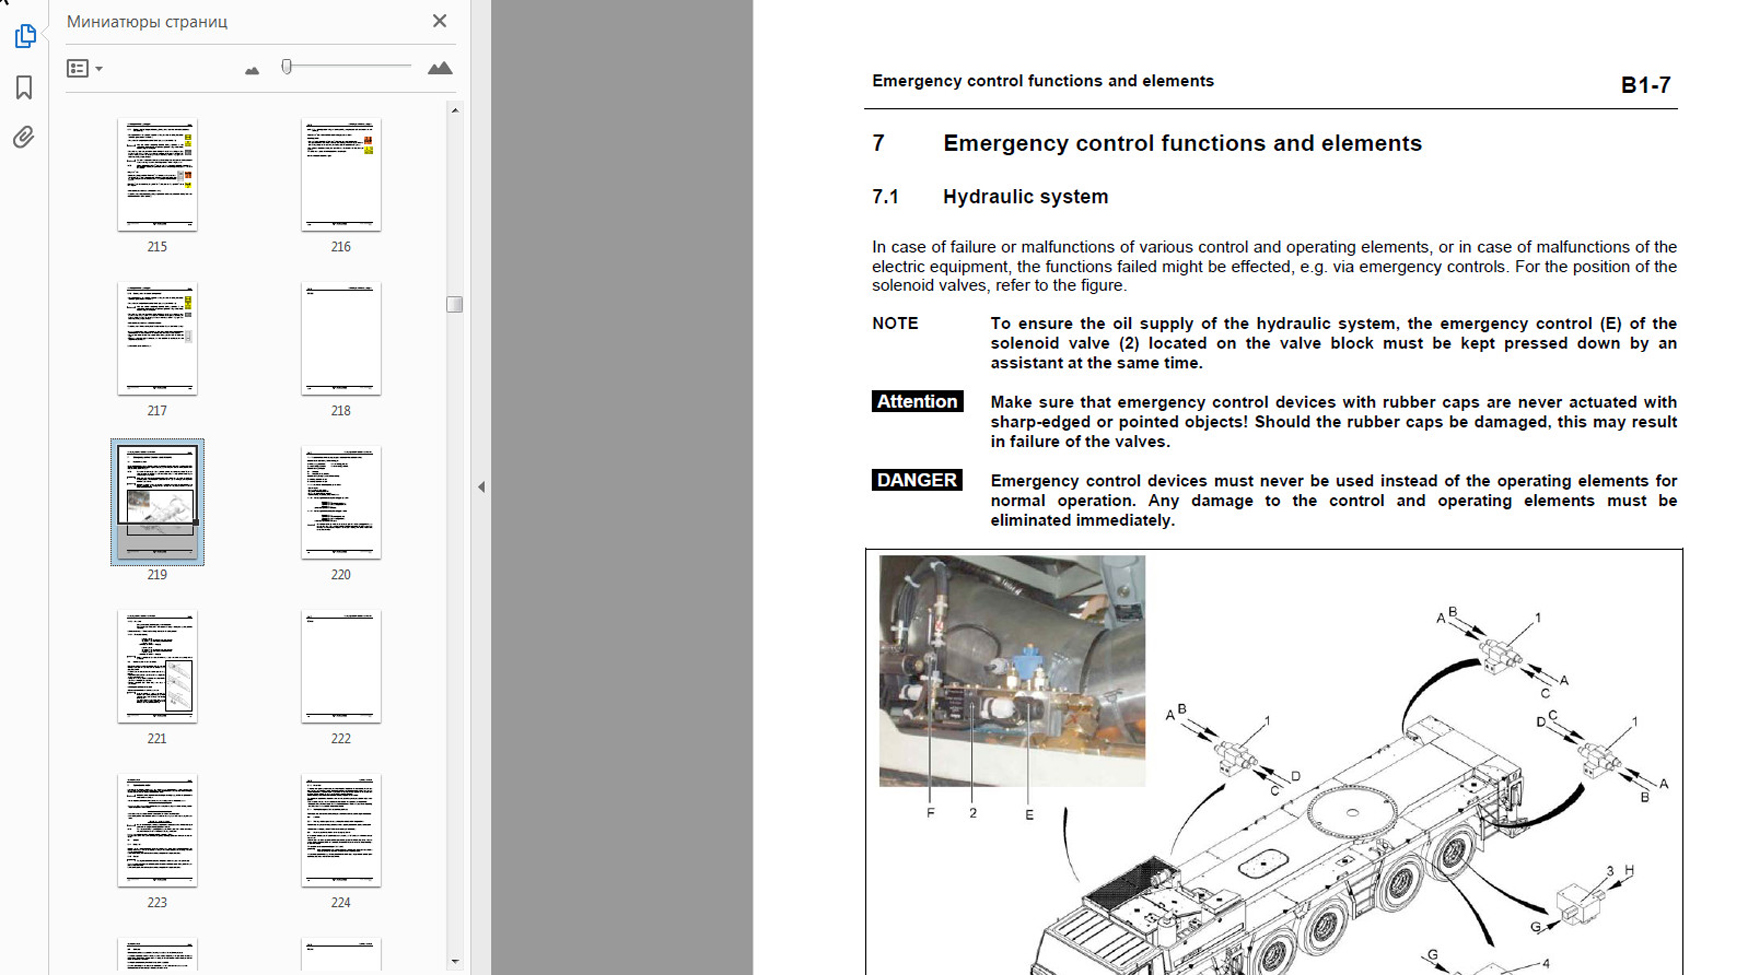This screenshot has height=975, width=1748.
Task: Open the Bookmarks panel icon
Action: coord(24,87)
